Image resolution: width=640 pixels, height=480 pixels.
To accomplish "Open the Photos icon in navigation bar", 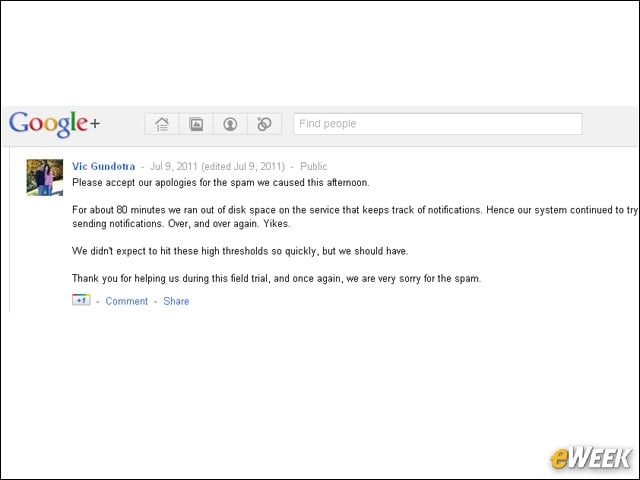I will [196, 124].
